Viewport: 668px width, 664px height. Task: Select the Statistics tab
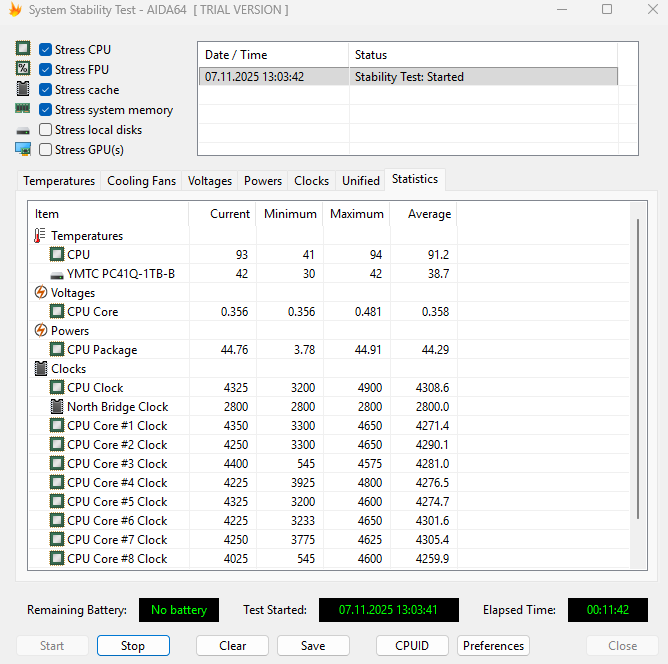415,179
